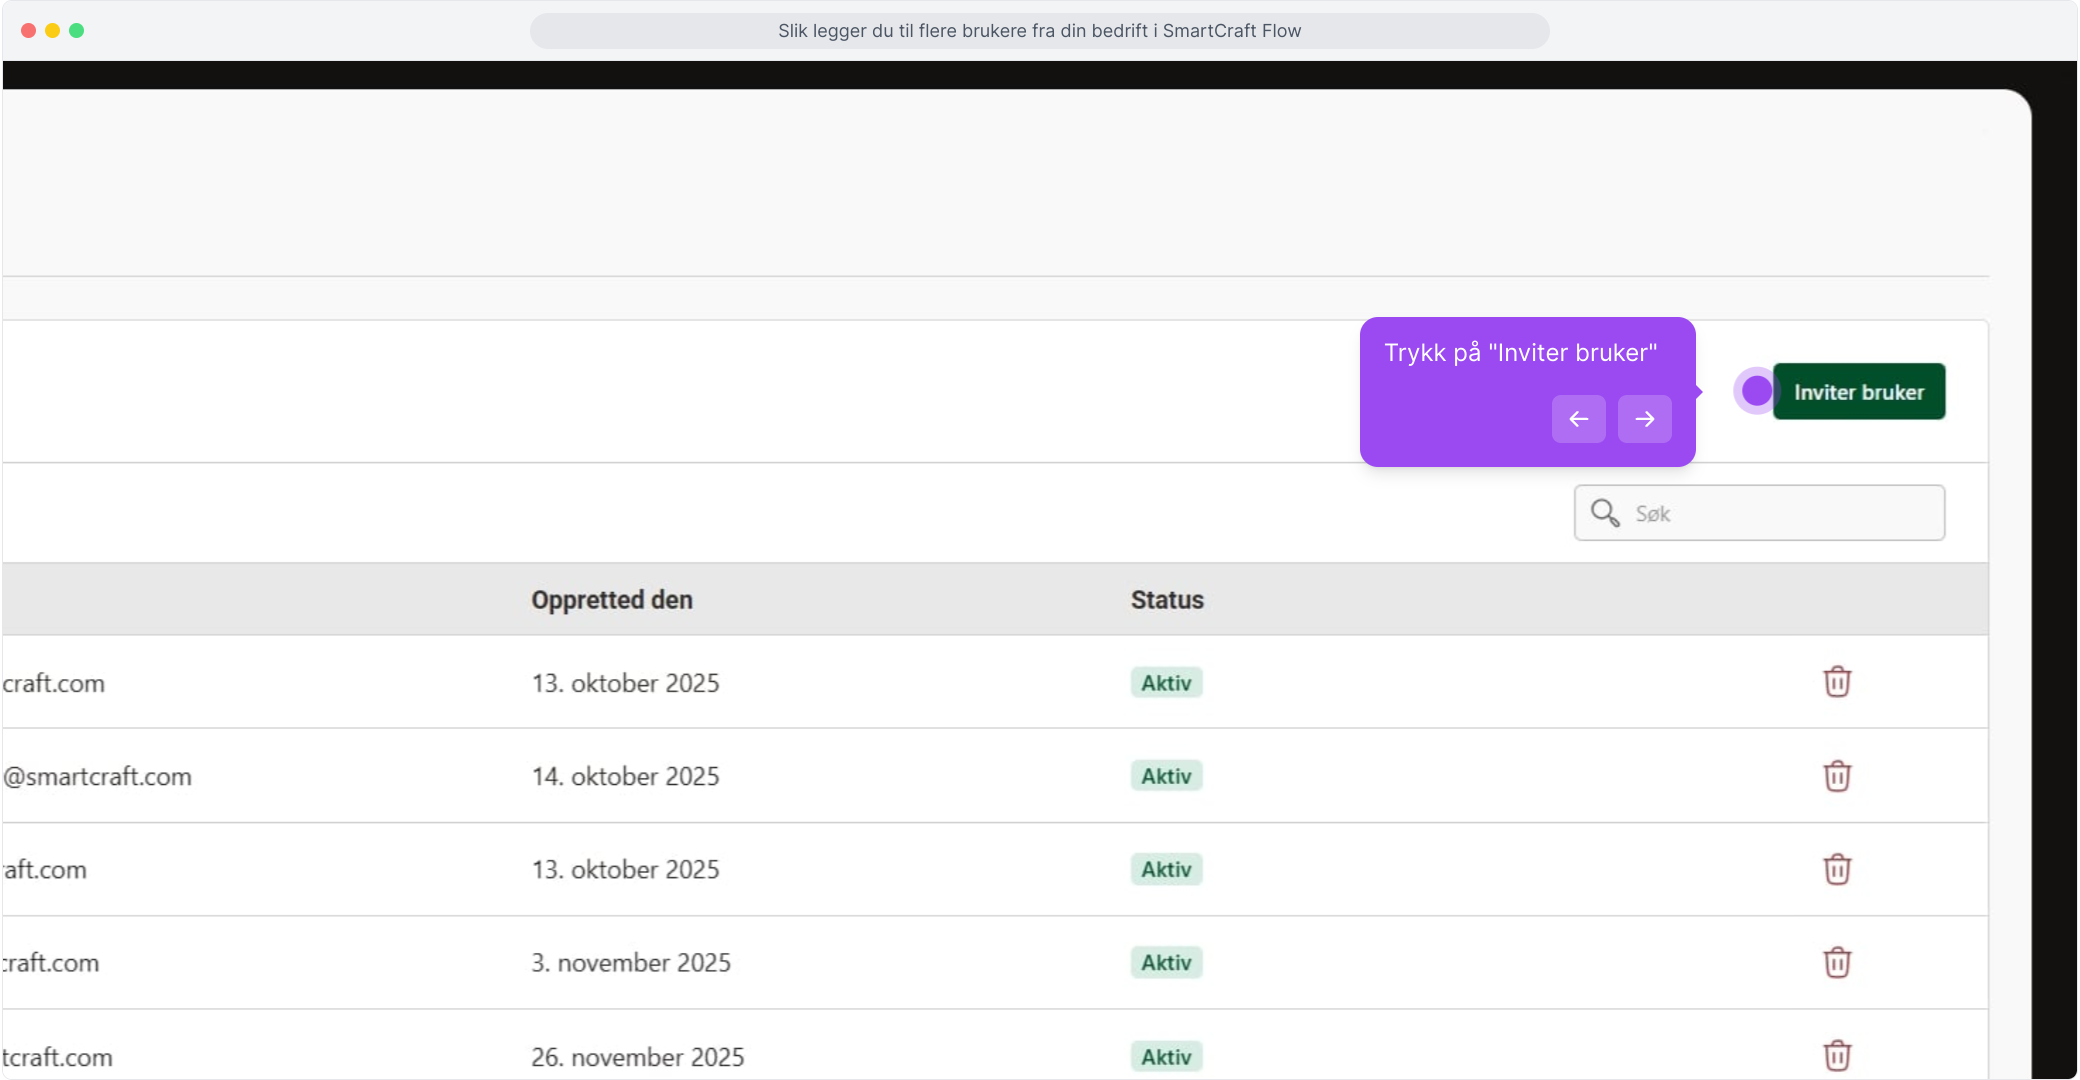Delete the user created 3. november 2025

pos(1837,962)
